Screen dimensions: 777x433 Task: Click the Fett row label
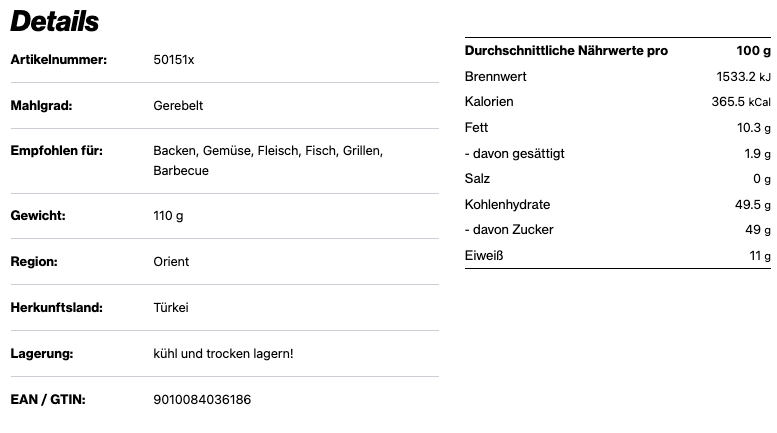(476, 128)
